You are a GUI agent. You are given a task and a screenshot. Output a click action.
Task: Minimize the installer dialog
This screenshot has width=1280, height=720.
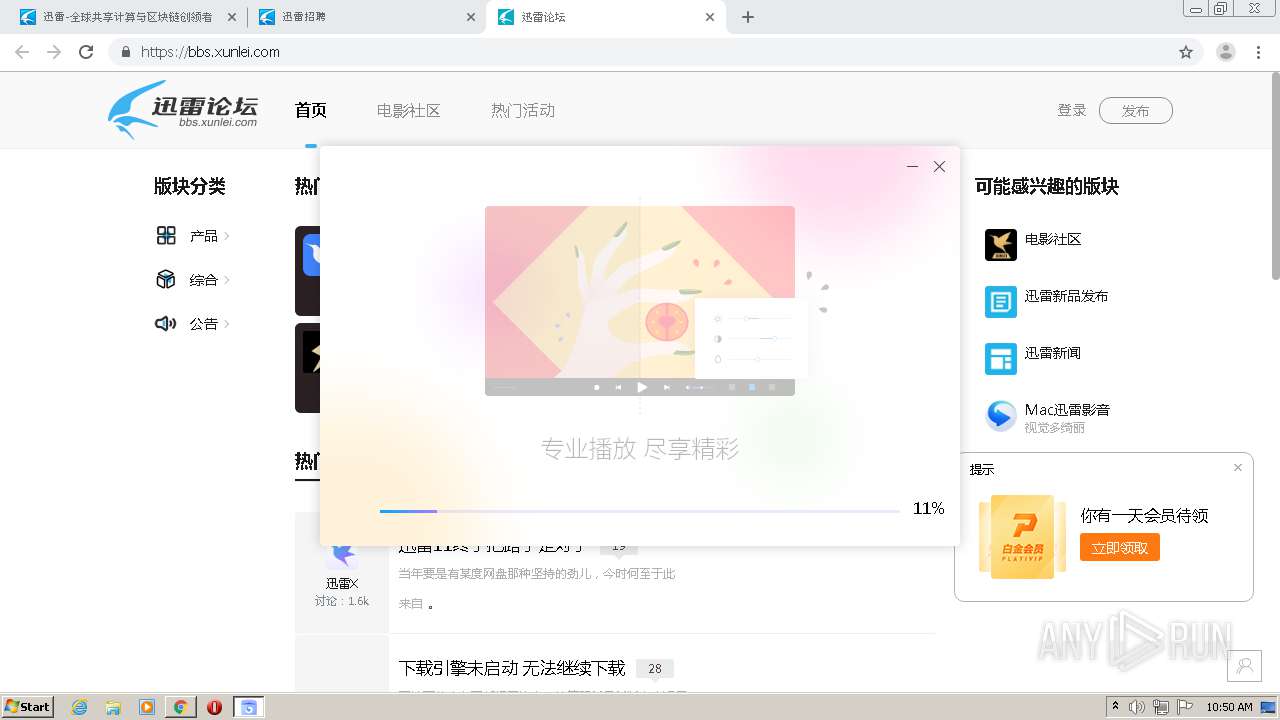click(x=912, y=167)
